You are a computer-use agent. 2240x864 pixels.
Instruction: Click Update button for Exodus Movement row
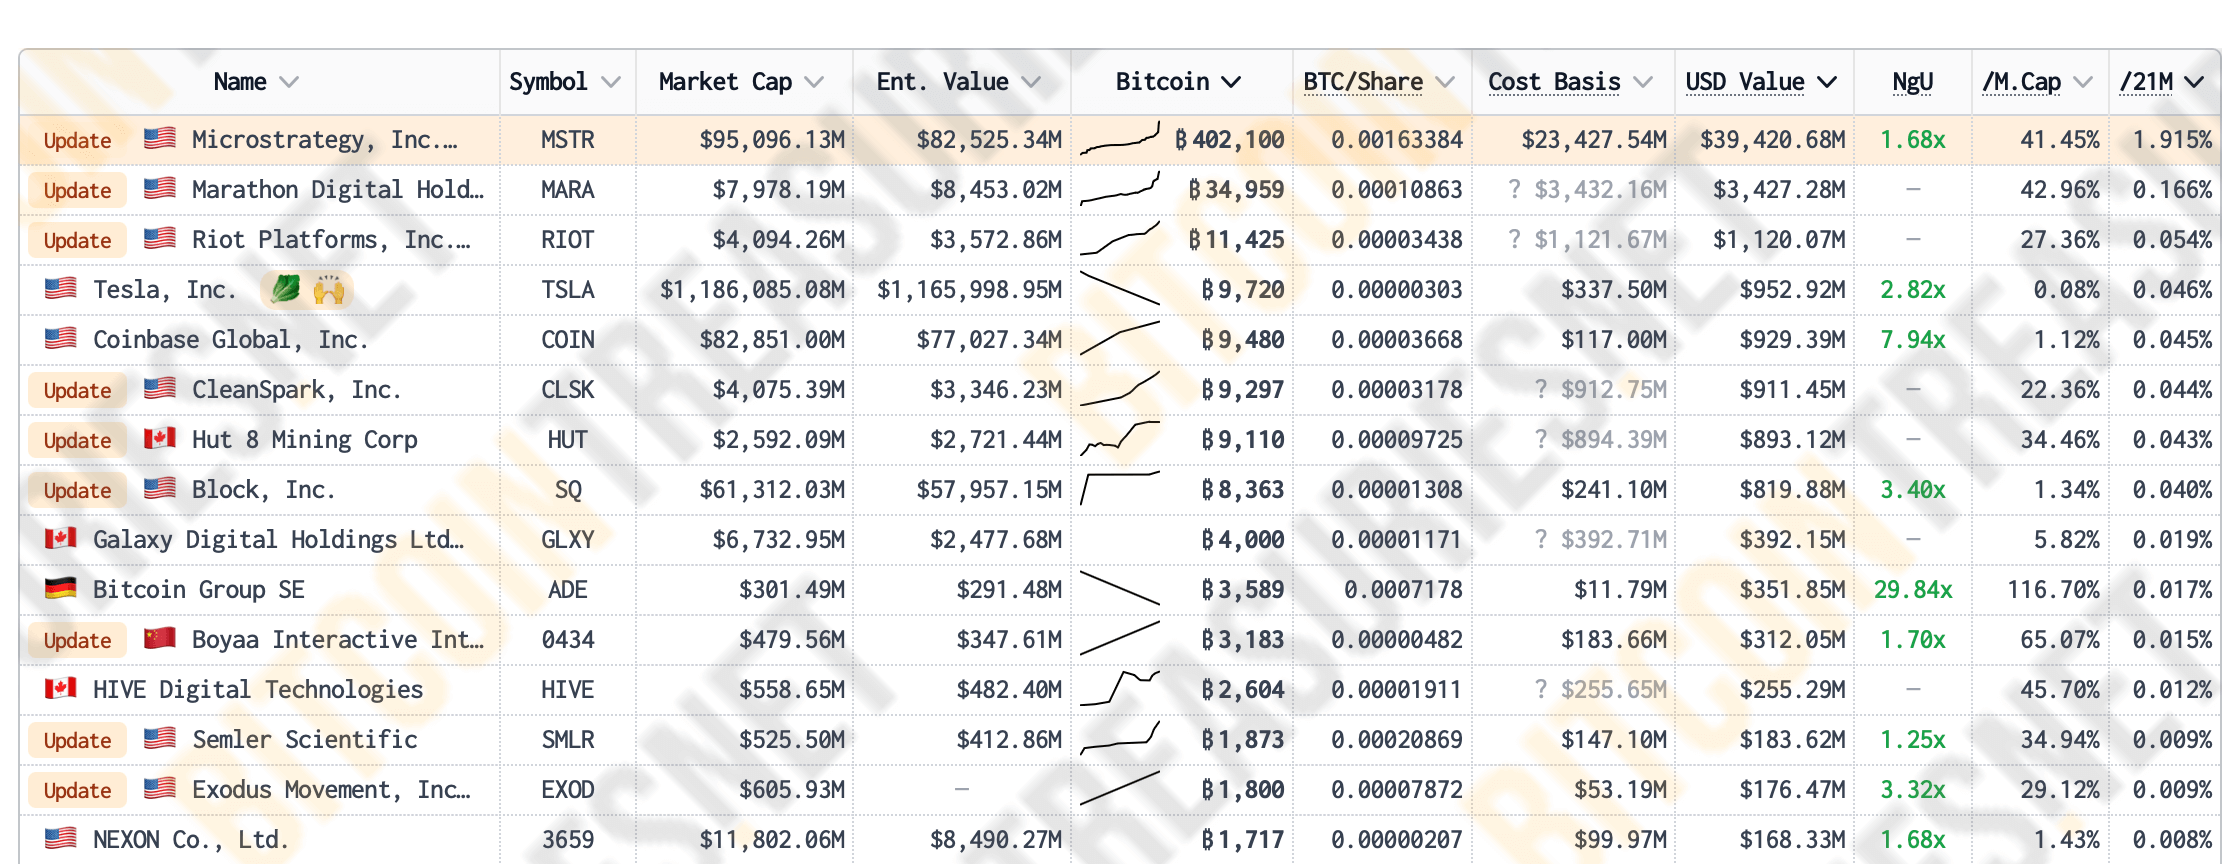tap(77, 790)
